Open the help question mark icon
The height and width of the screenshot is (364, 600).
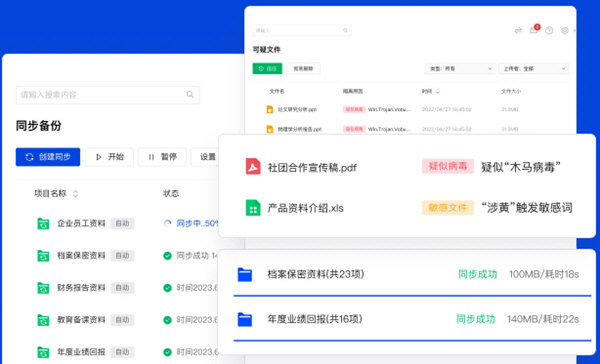point(549,31)
